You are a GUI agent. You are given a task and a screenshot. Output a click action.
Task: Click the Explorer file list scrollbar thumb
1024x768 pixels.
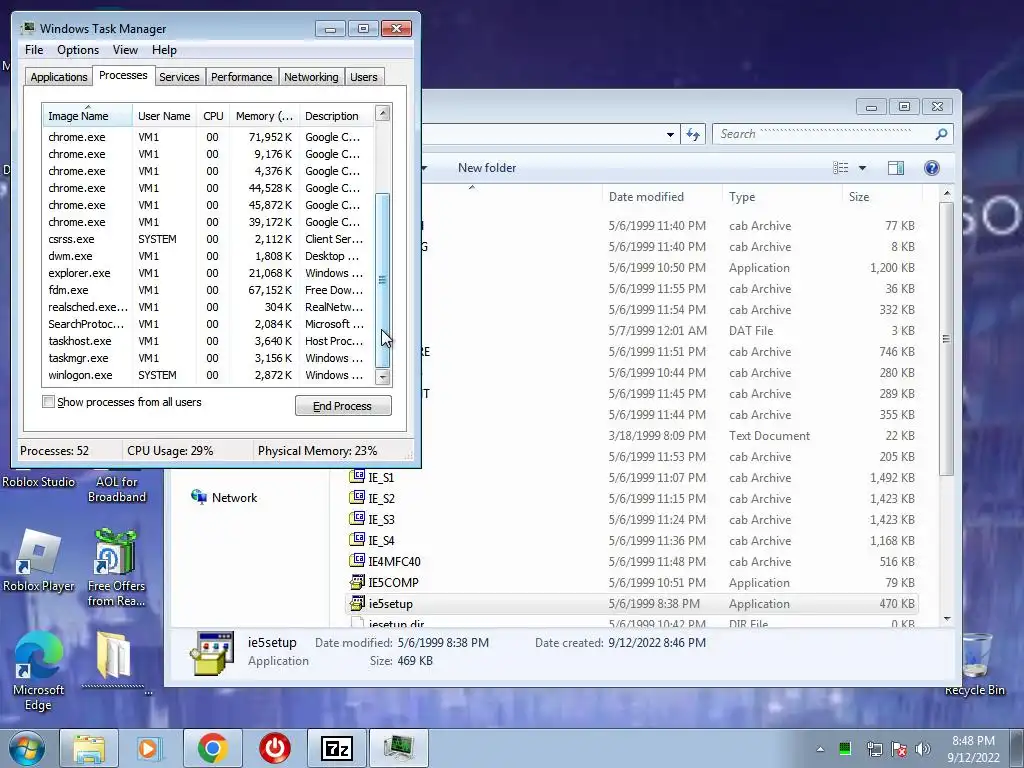click(x=946, y=338)
